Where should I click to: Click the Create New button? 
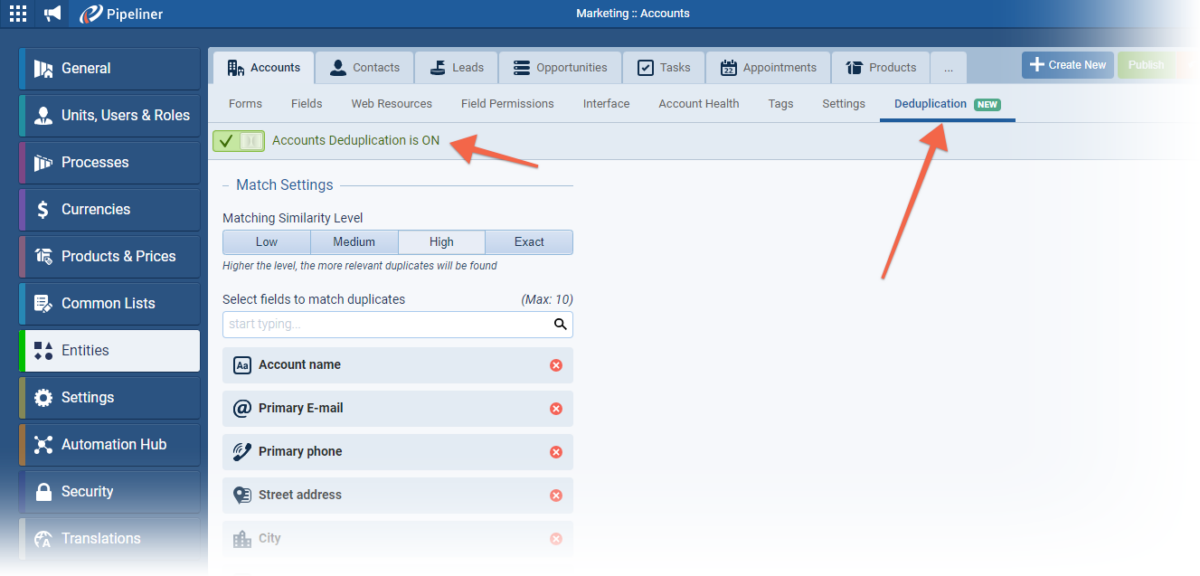(1067, 65)
